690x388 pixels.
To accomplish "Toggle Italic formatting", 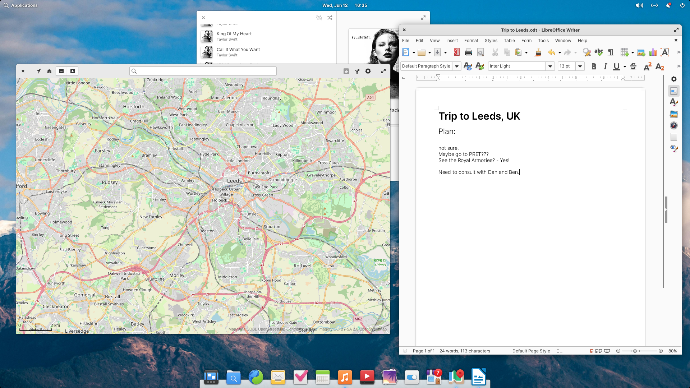I will (x=605, y=66).
